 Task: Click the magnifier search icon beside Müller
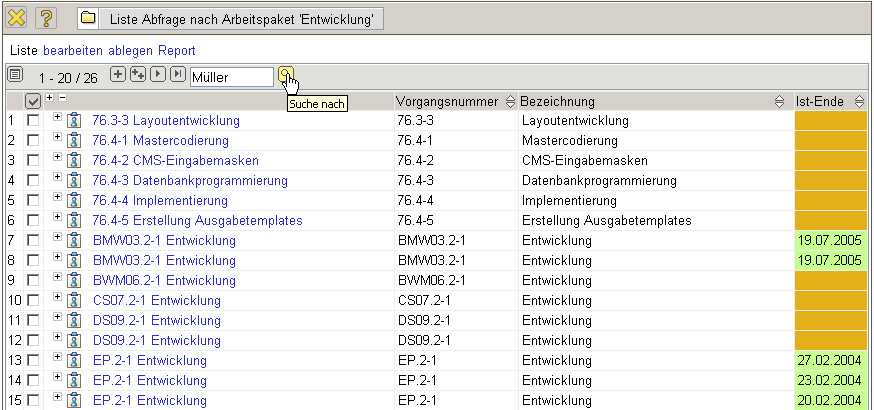pyautogui.click(x=285, y=76)
